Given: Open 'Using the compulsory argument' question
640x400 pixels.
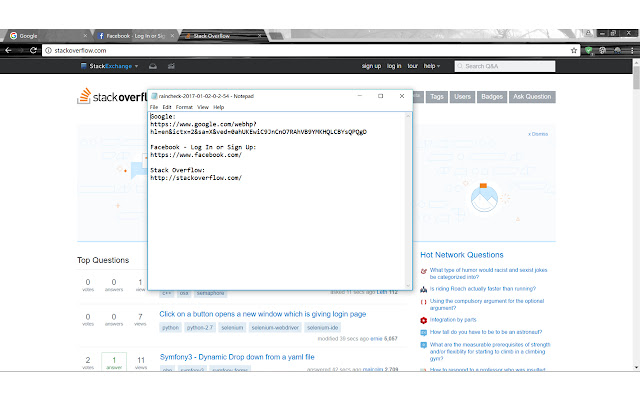Looking at the screenshot, I should (487, 304).
